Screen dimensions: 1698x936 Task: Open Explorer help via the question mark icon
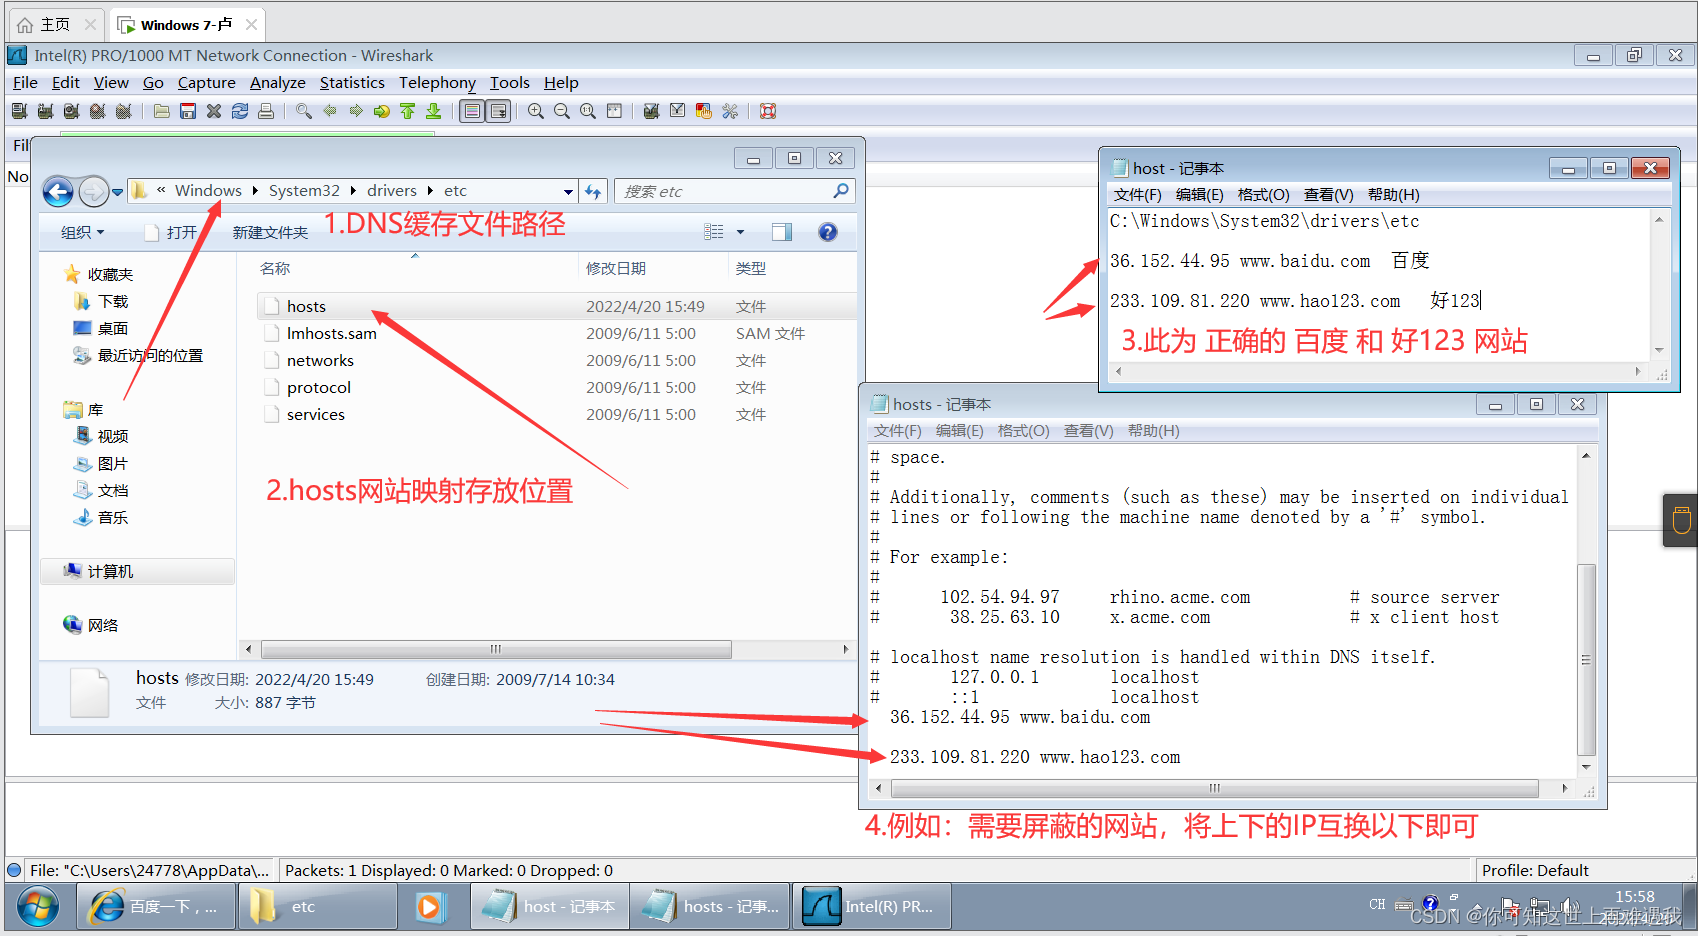coord(828,232)
